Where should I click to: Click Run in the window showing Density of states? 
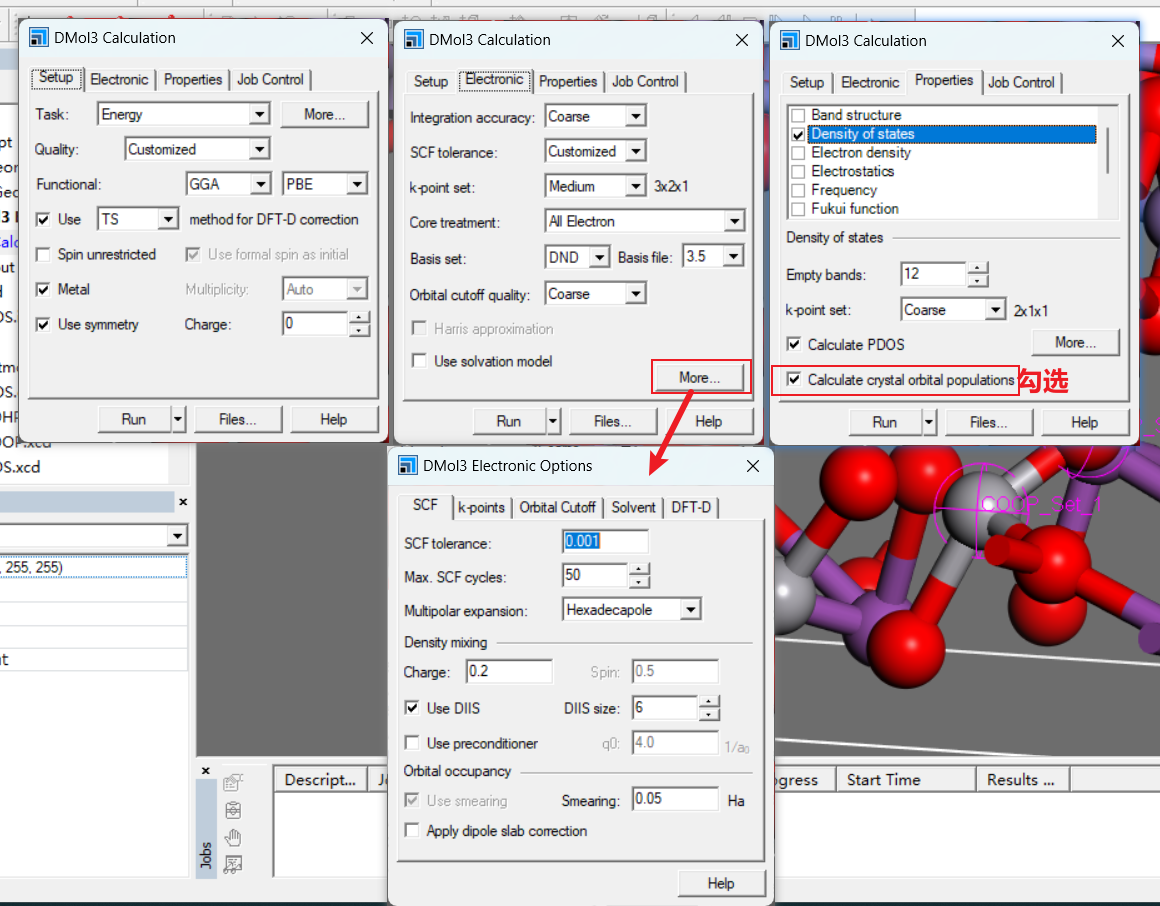[885, 422]
